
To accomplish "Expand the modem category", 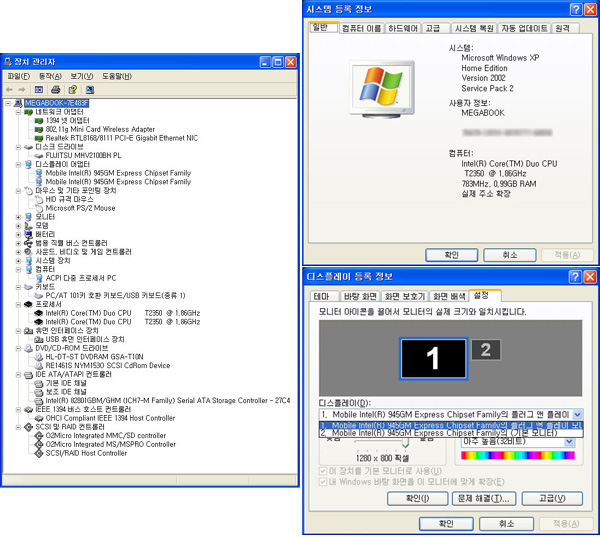I will click(x=18, y=226).
